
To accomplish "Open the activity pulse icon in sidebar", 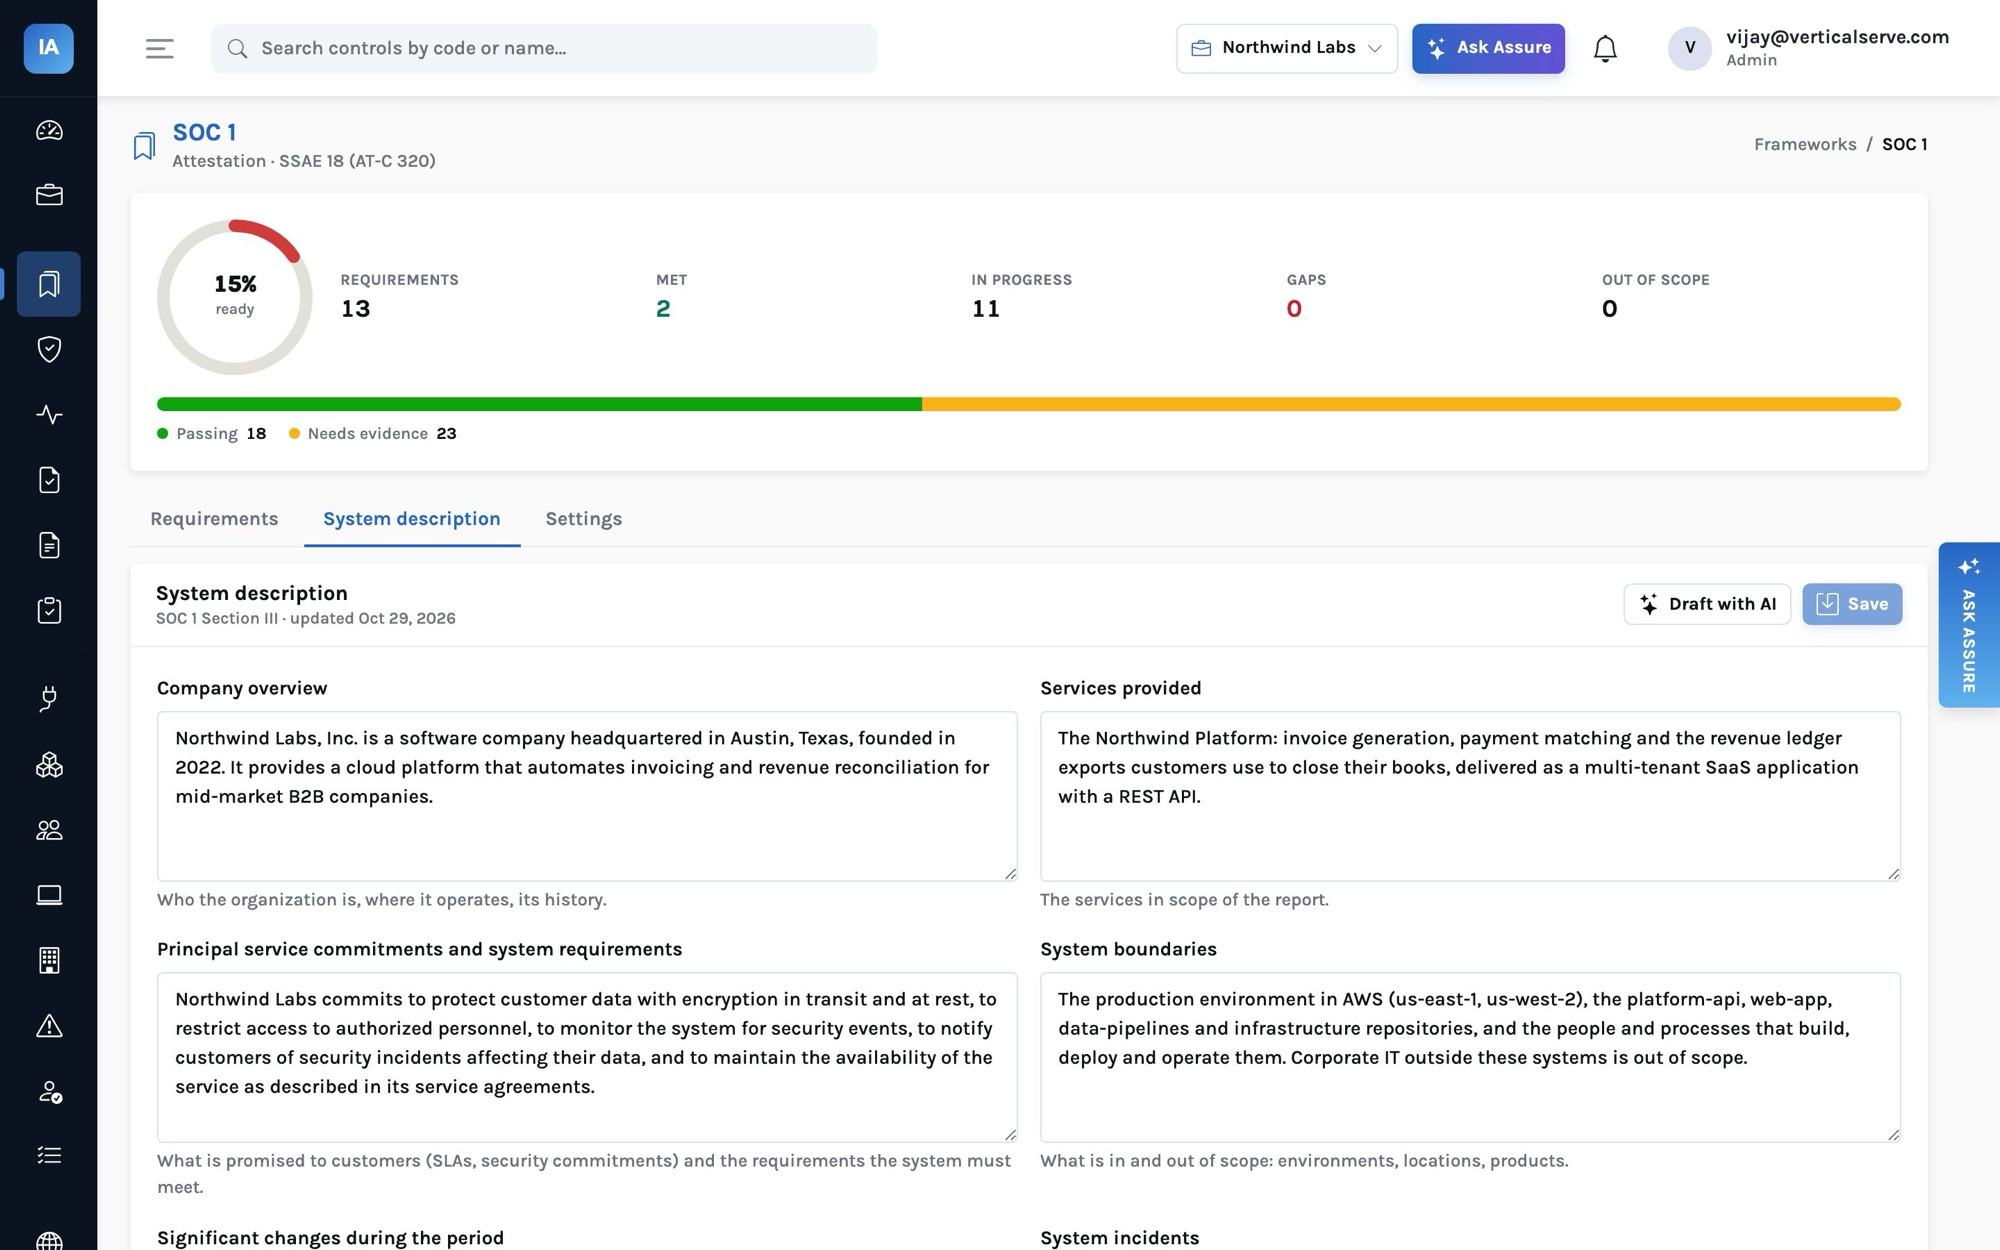I will (x=49, y=414).
